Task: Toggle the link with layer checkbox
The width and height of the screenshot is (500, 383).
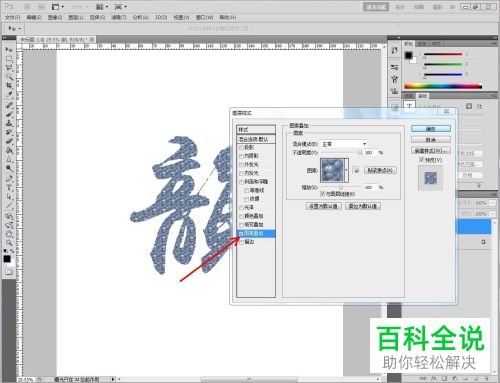Action: 322,194
